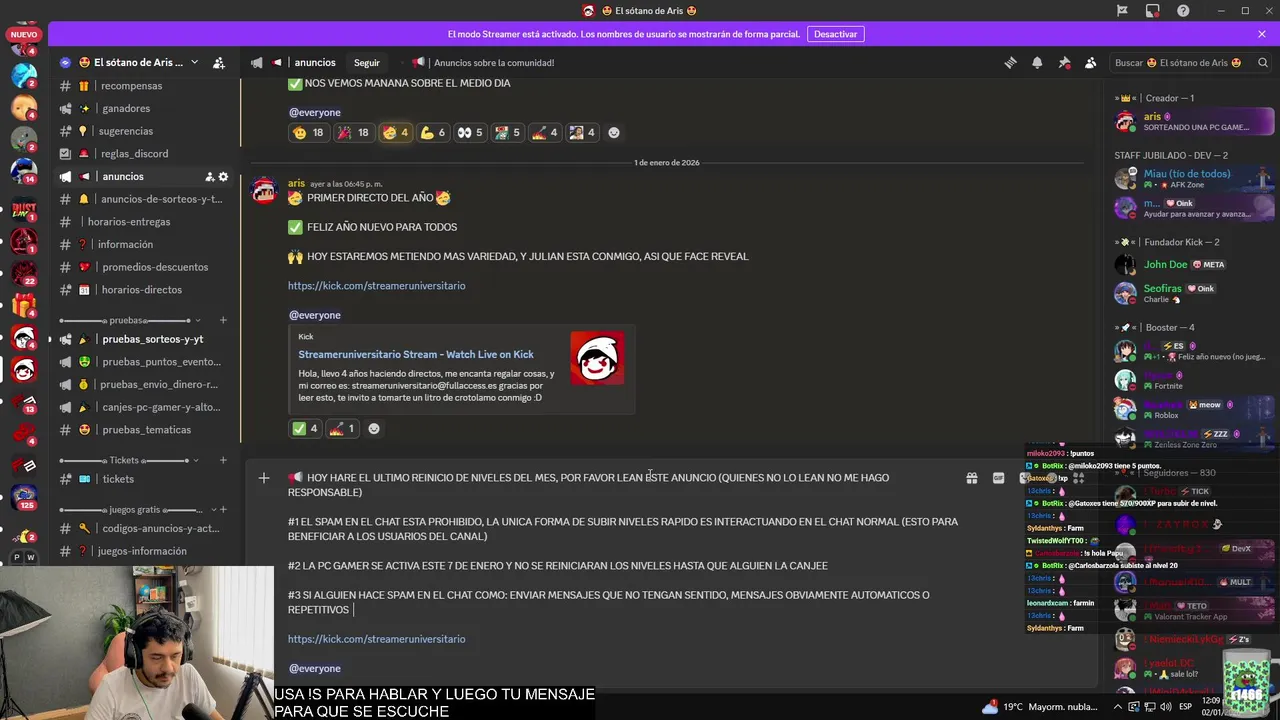Add reaction to the PRIMER DIRECTO message
Screen dimensions: 1280x720
click(x=374, y=428)
